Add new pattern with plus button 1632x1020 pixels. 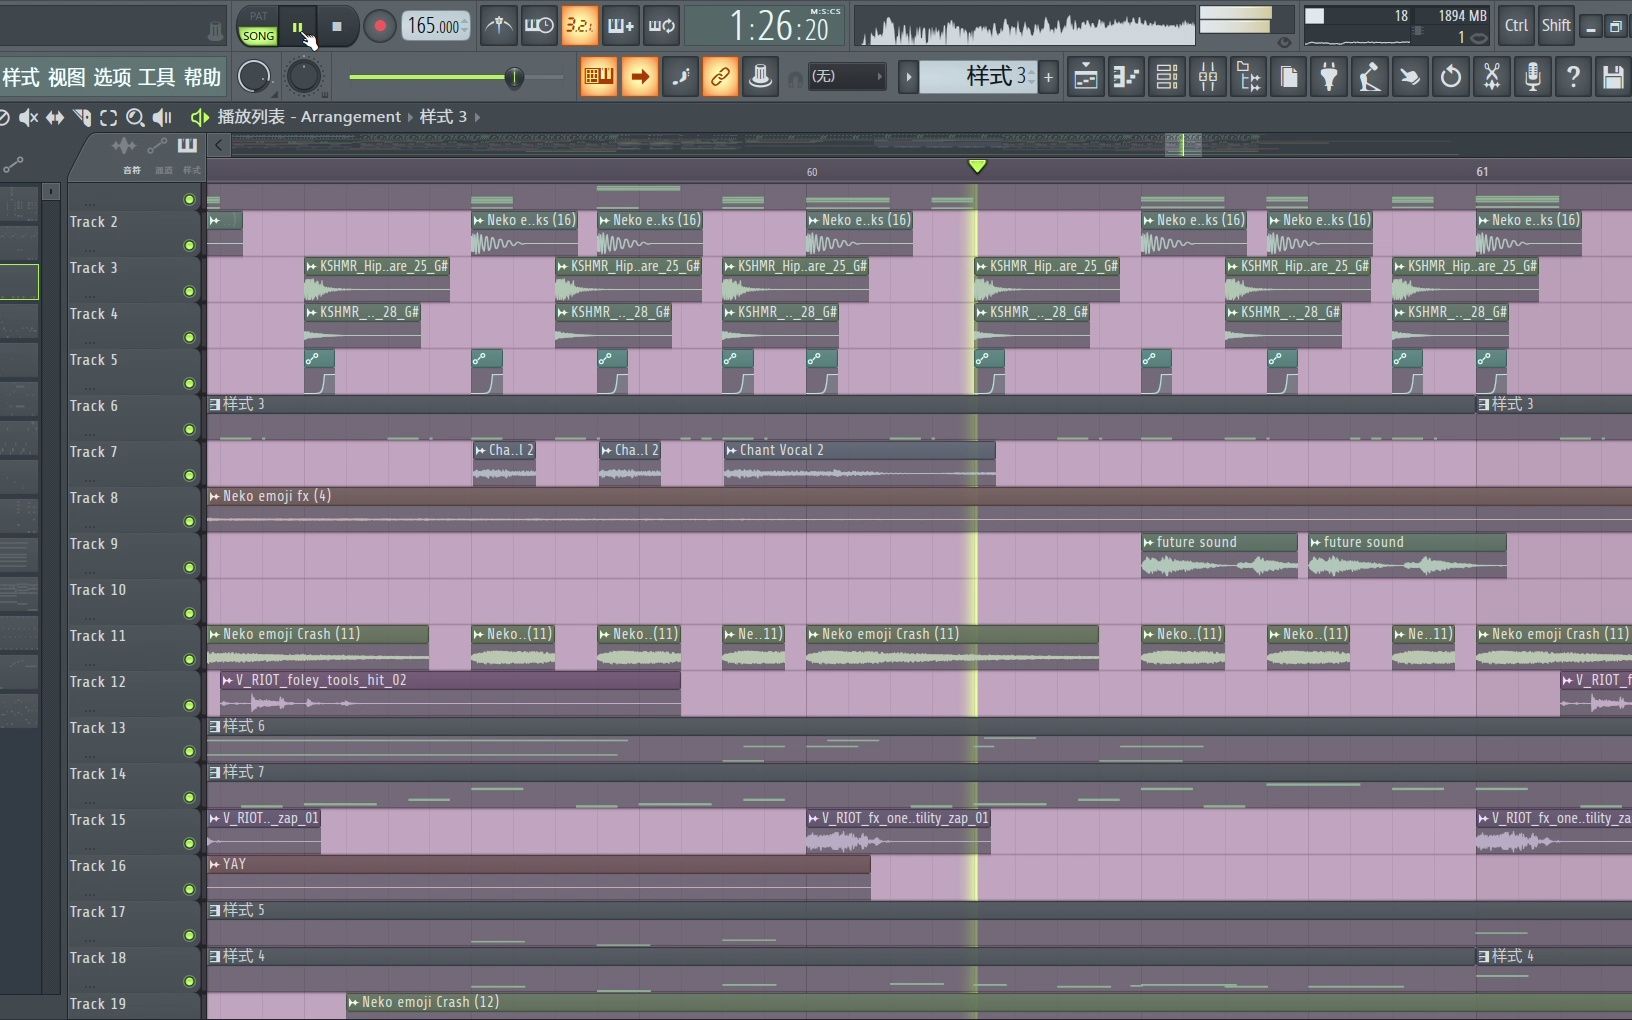1048,77
